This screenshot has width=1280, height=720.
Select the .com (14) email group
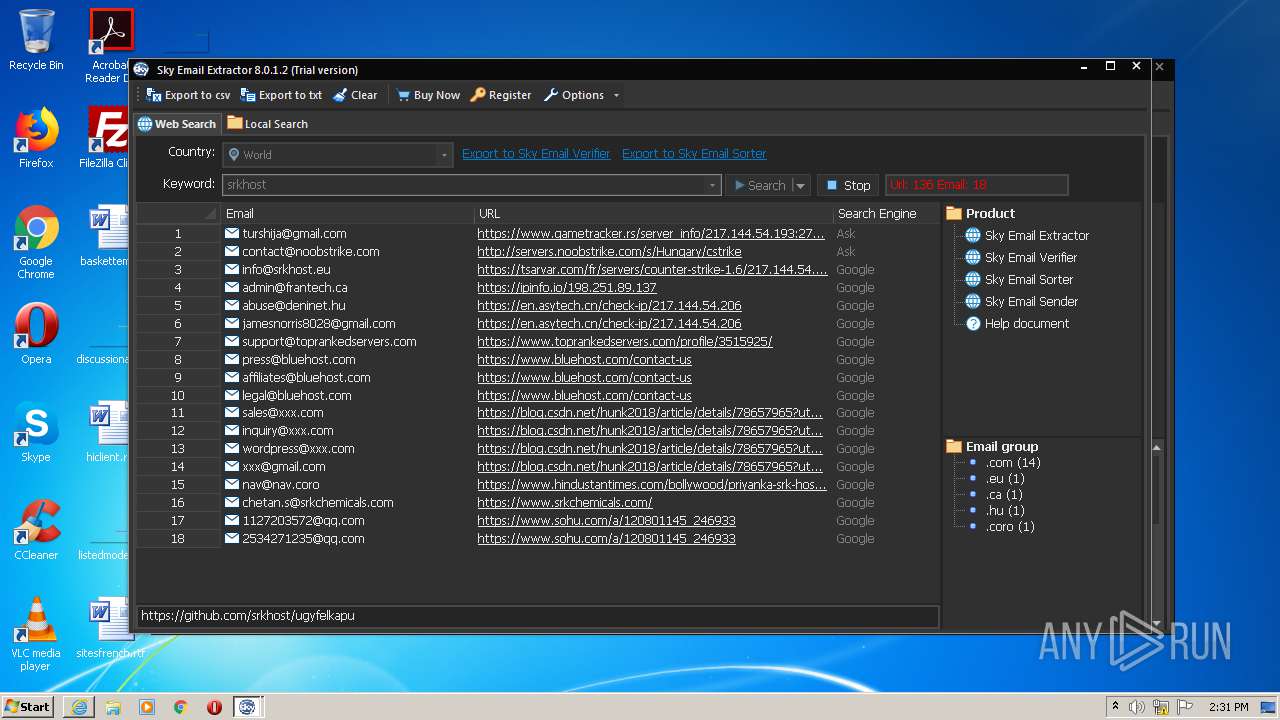[1013, 463]
